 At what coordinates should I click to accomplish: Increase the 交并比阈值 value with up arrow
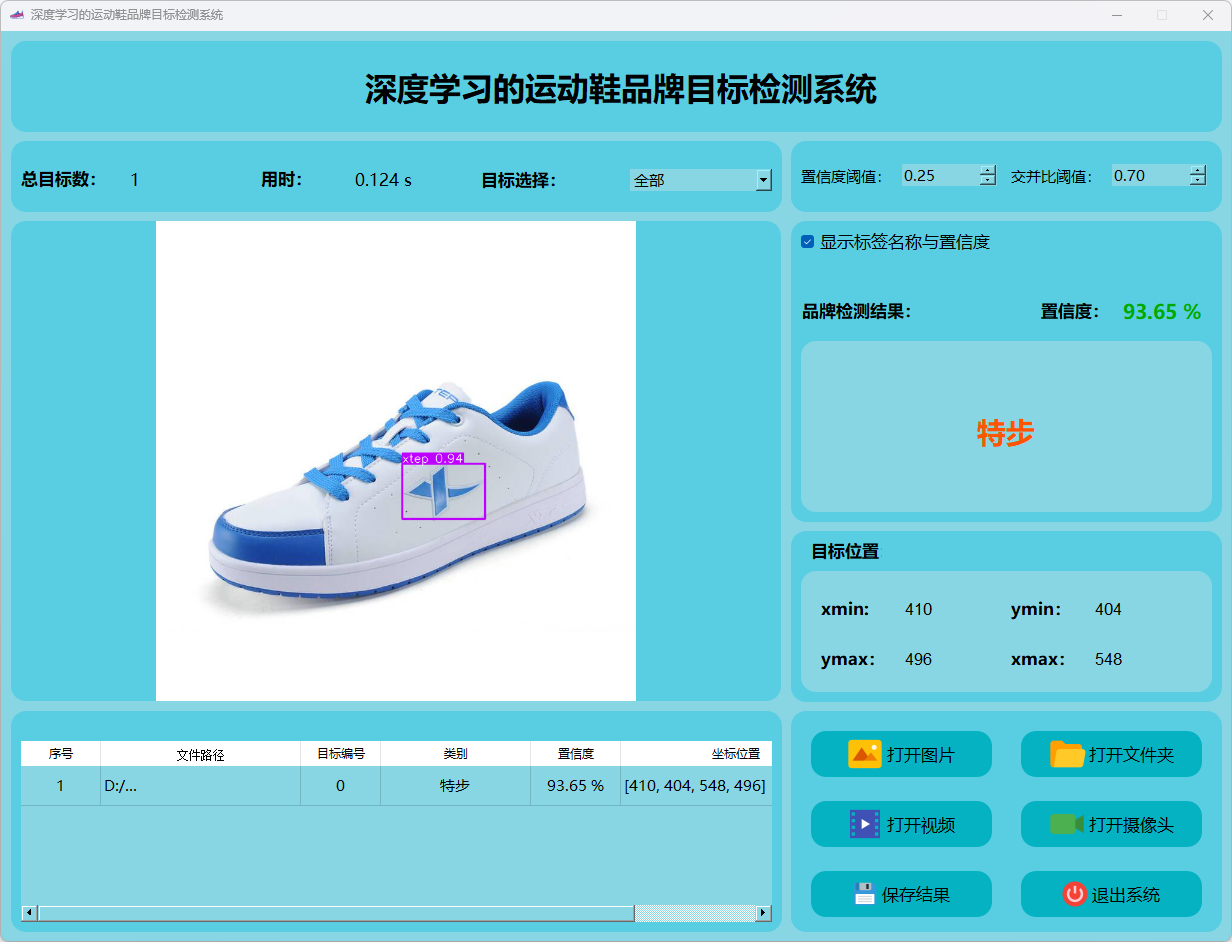tap(1198, 170)
